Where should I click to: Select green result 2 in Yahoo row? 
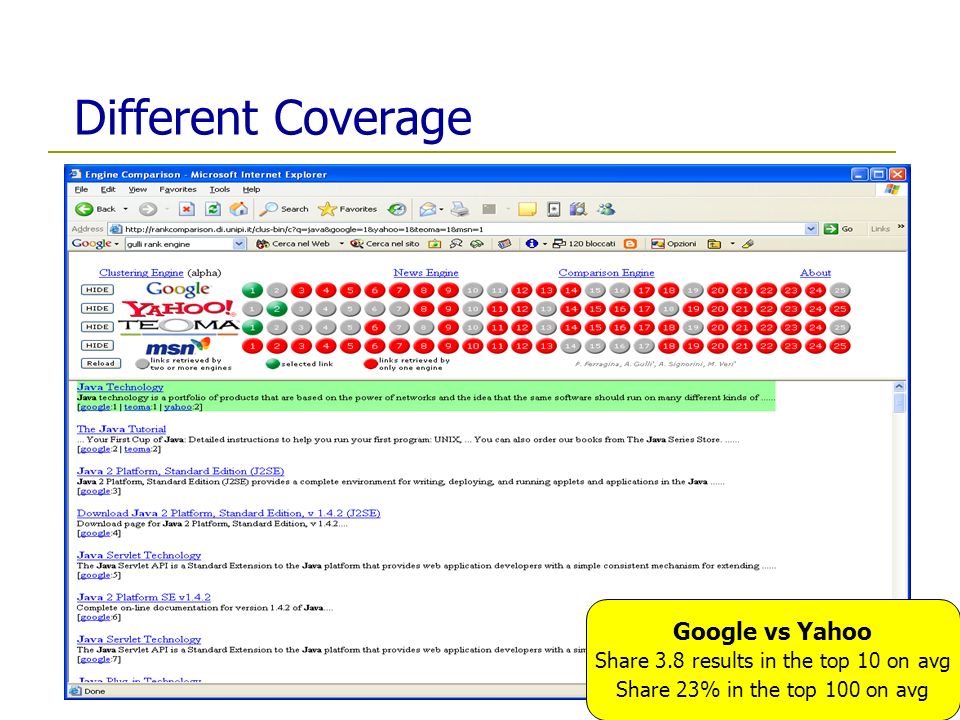coord(277,309)
